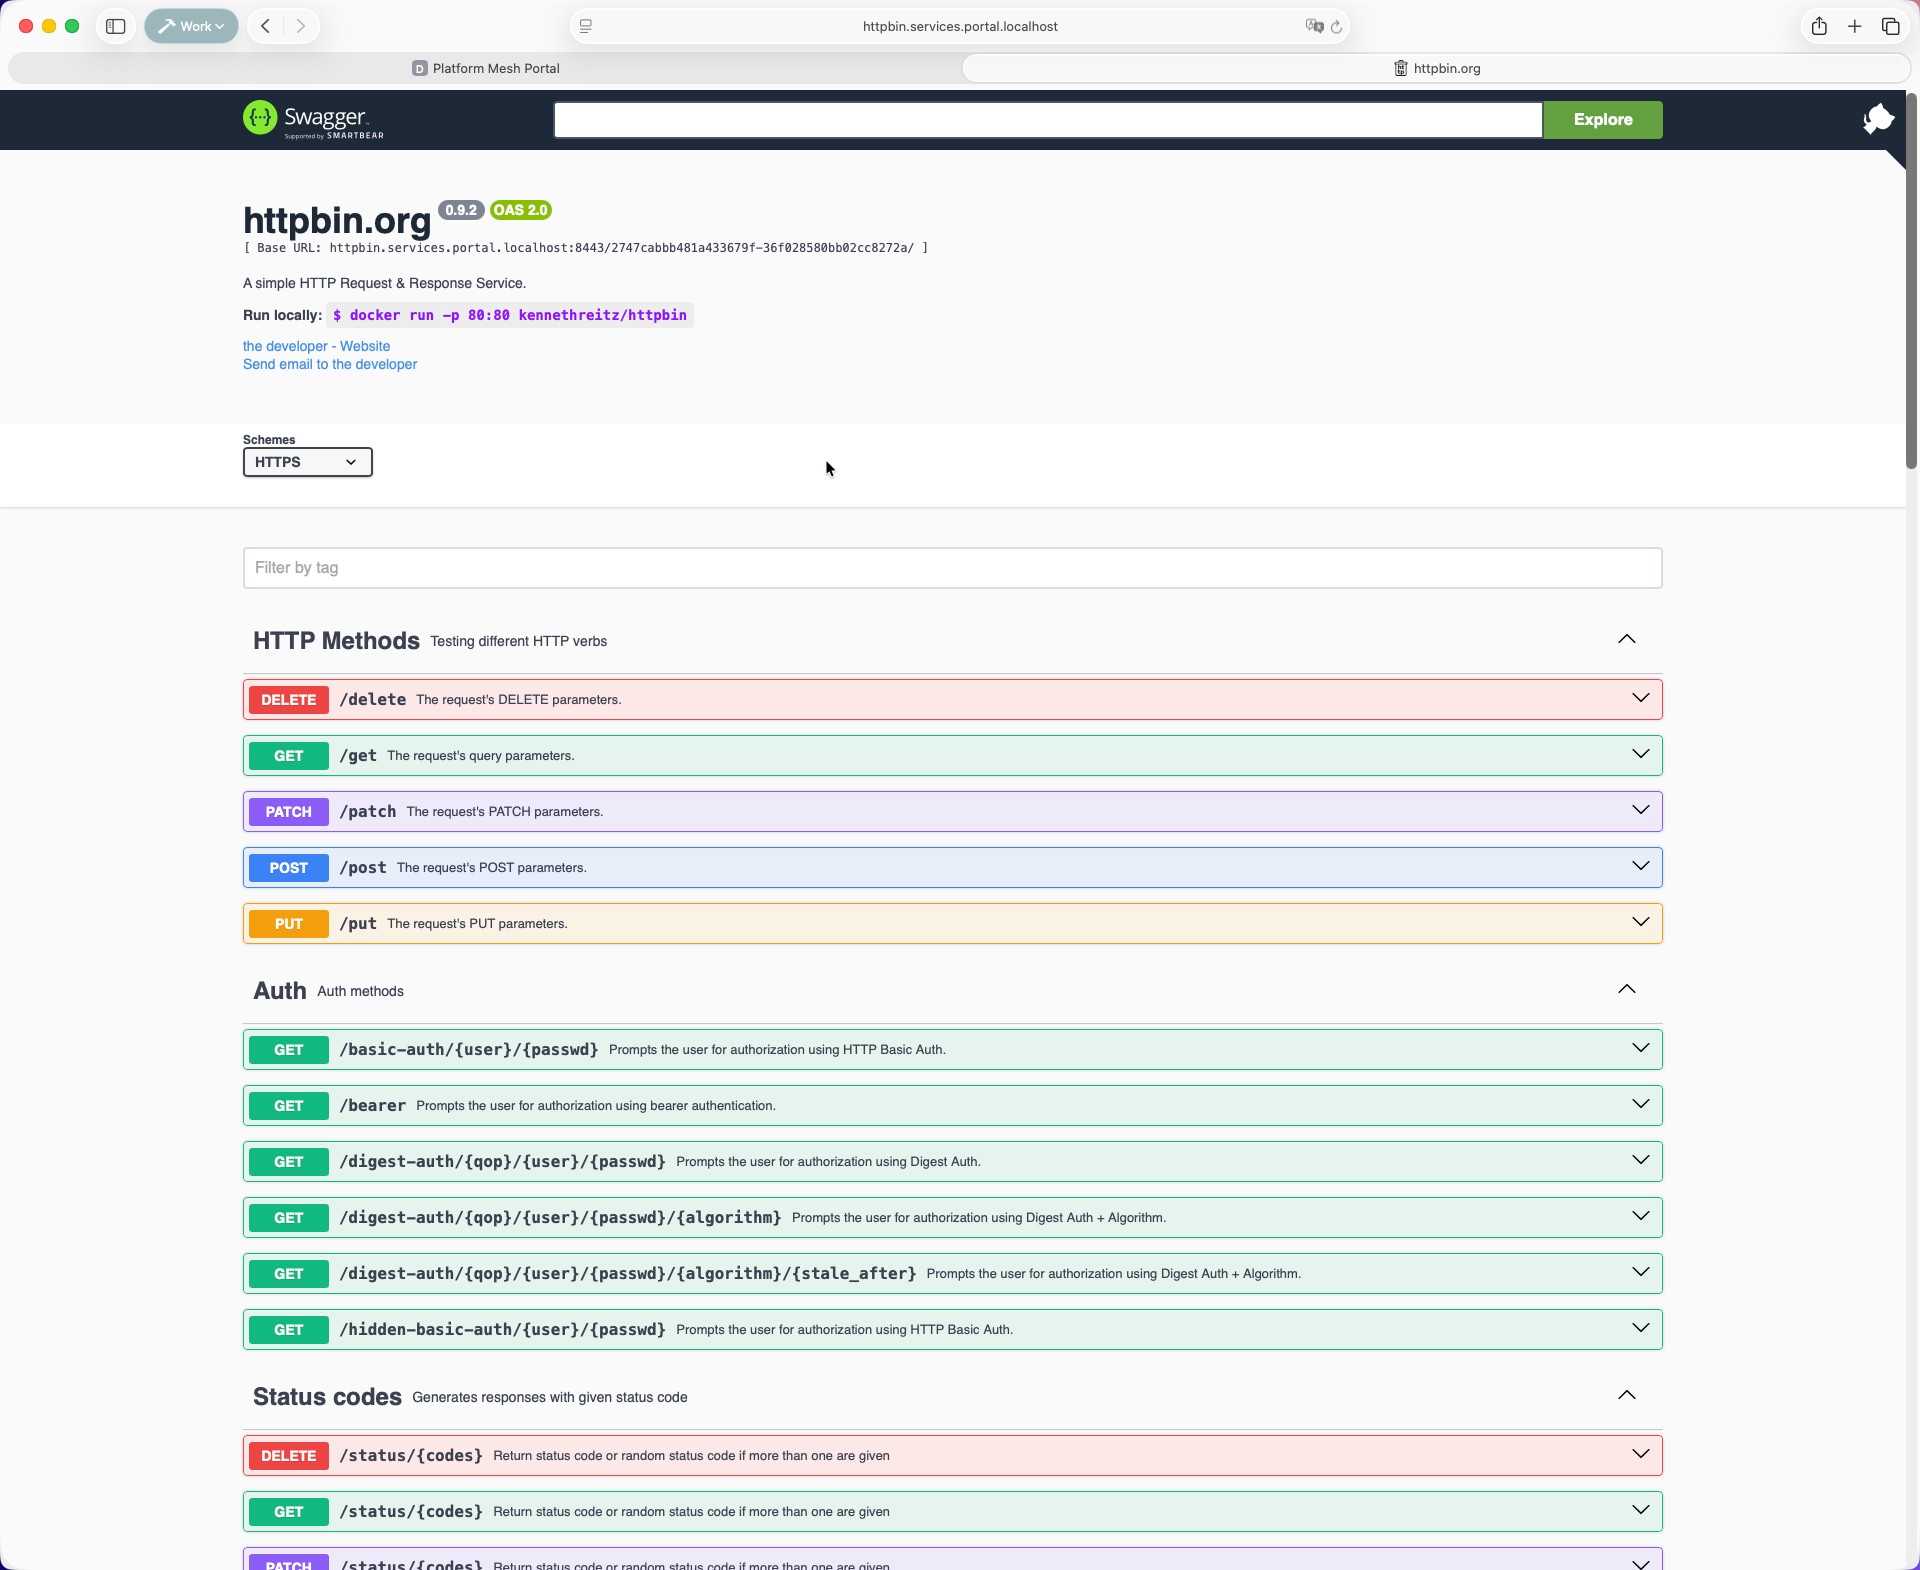Click the /delete endpoint path

[x=373, y=700]
